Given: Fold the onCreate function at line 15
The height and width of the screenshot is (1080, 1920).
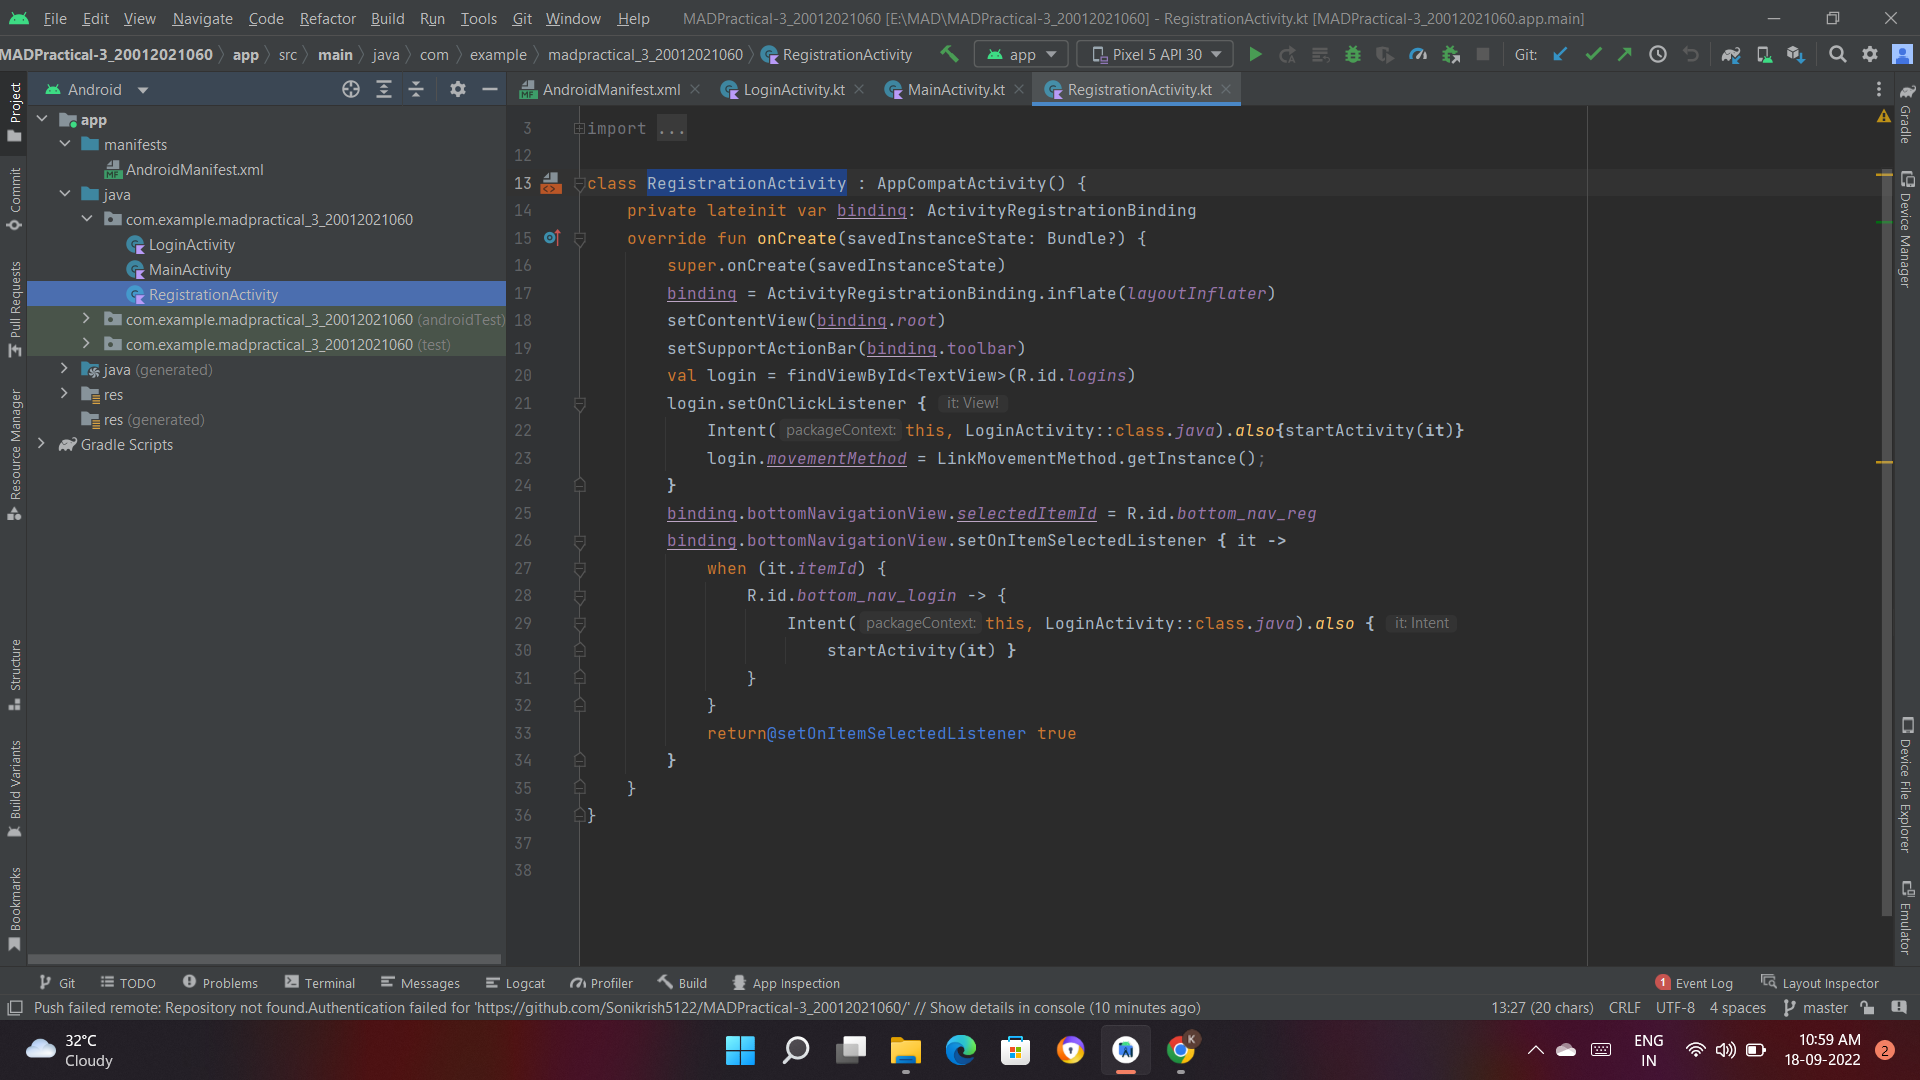Looking at the screenshot, I should click(580, 239).
